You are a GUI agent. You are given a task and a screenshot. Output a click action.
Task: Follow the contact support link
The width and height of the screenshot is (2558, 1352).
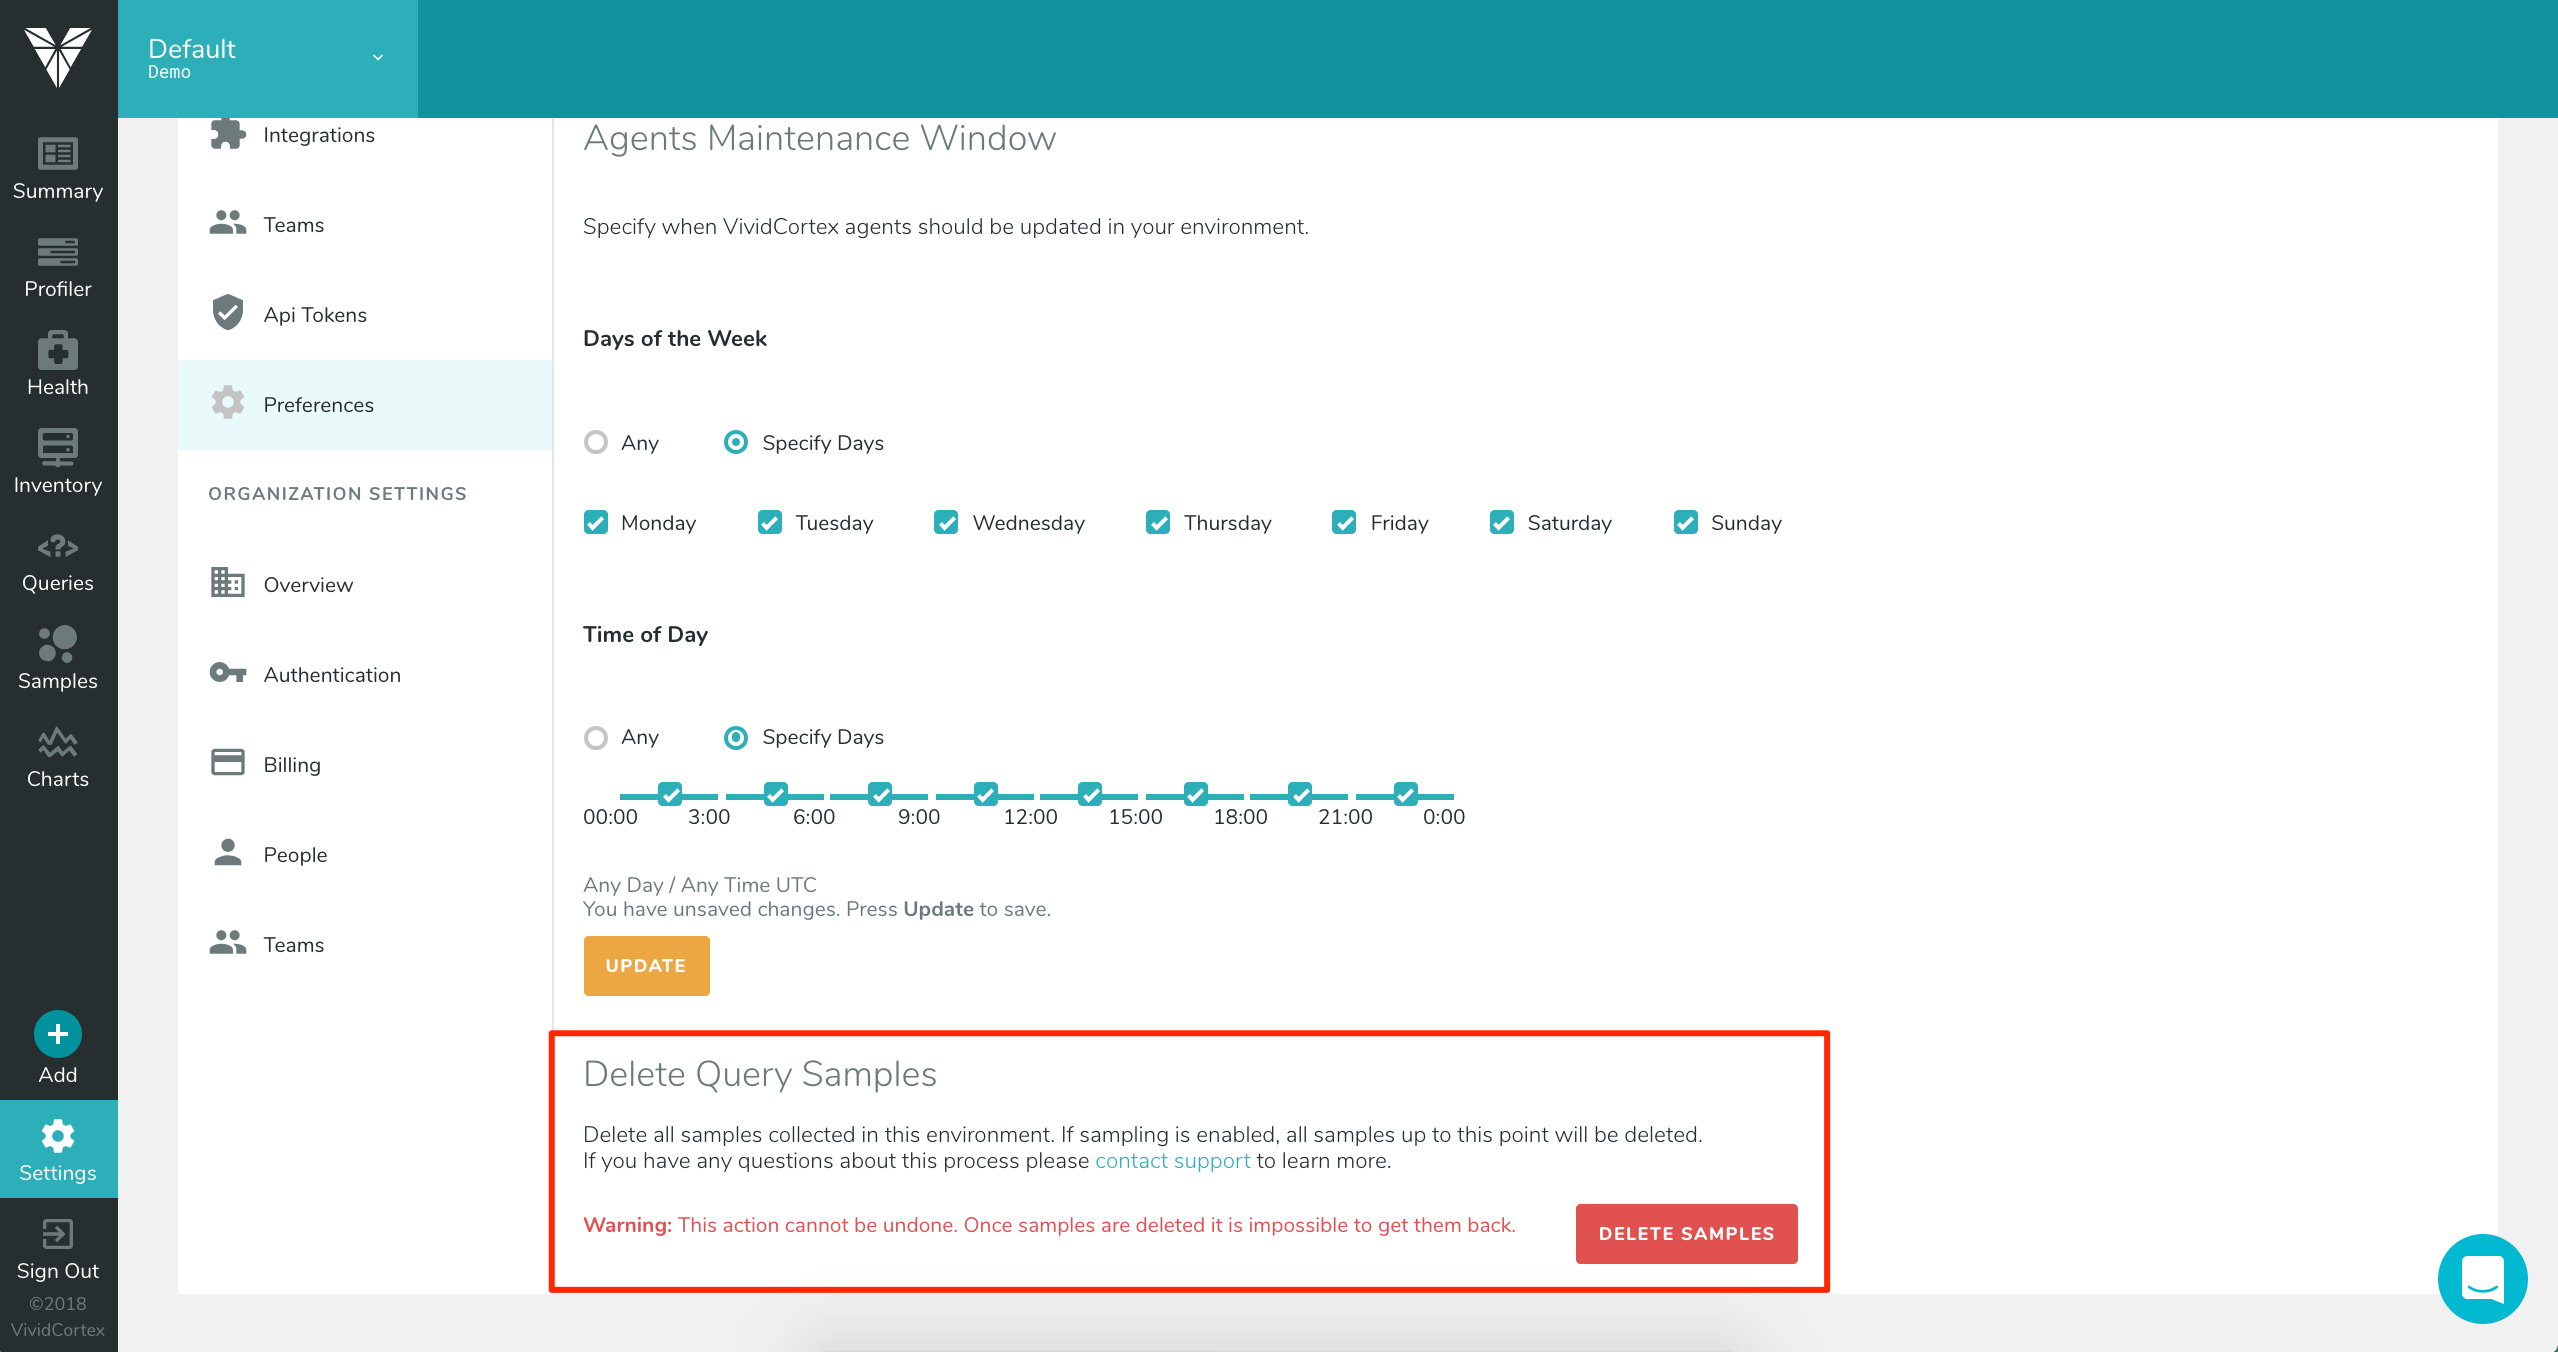[1171, 1160]
